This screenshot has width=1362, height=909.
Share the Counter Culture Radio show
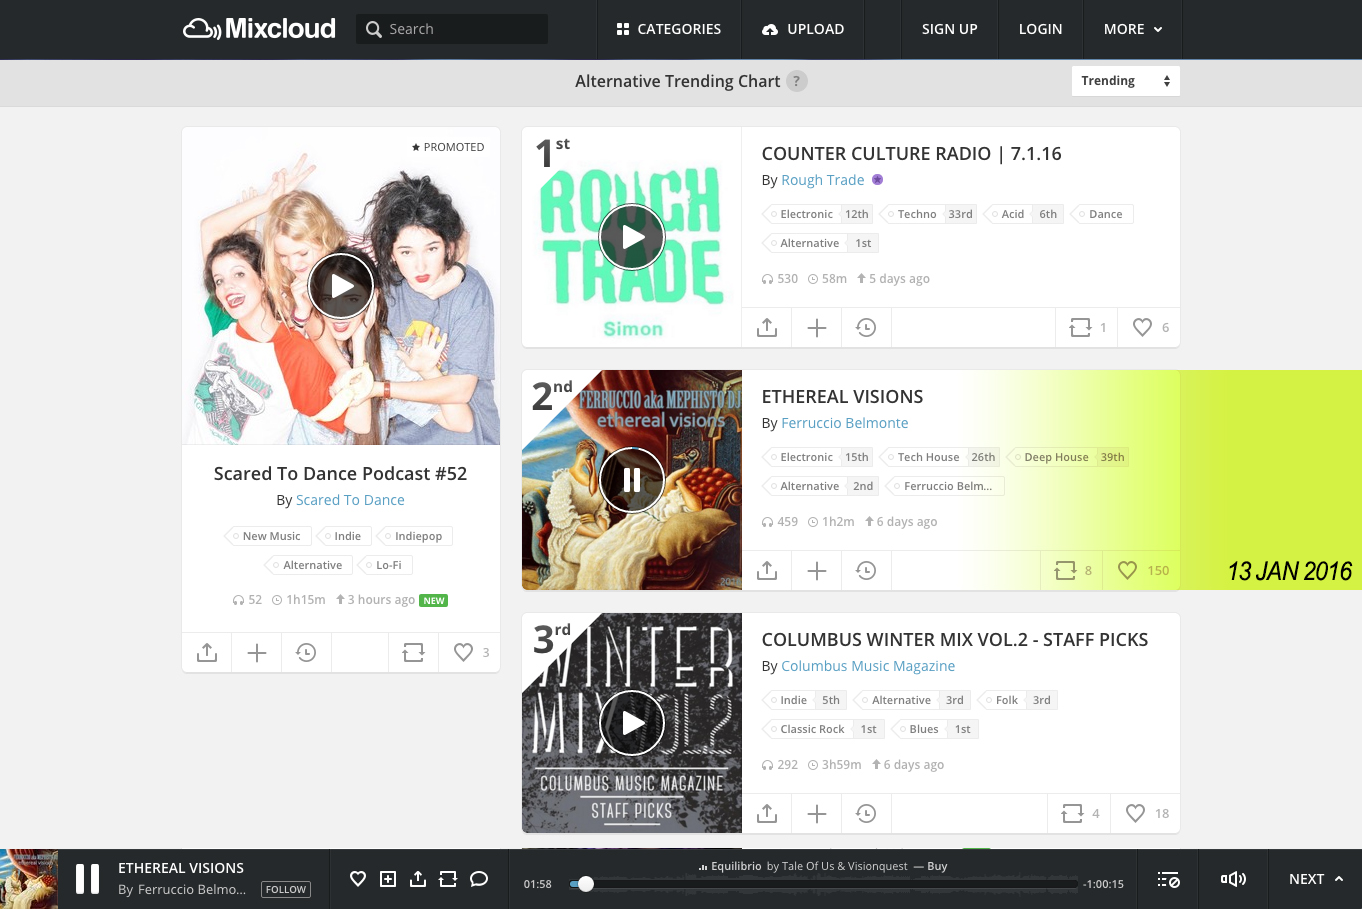tap(767, 327)
